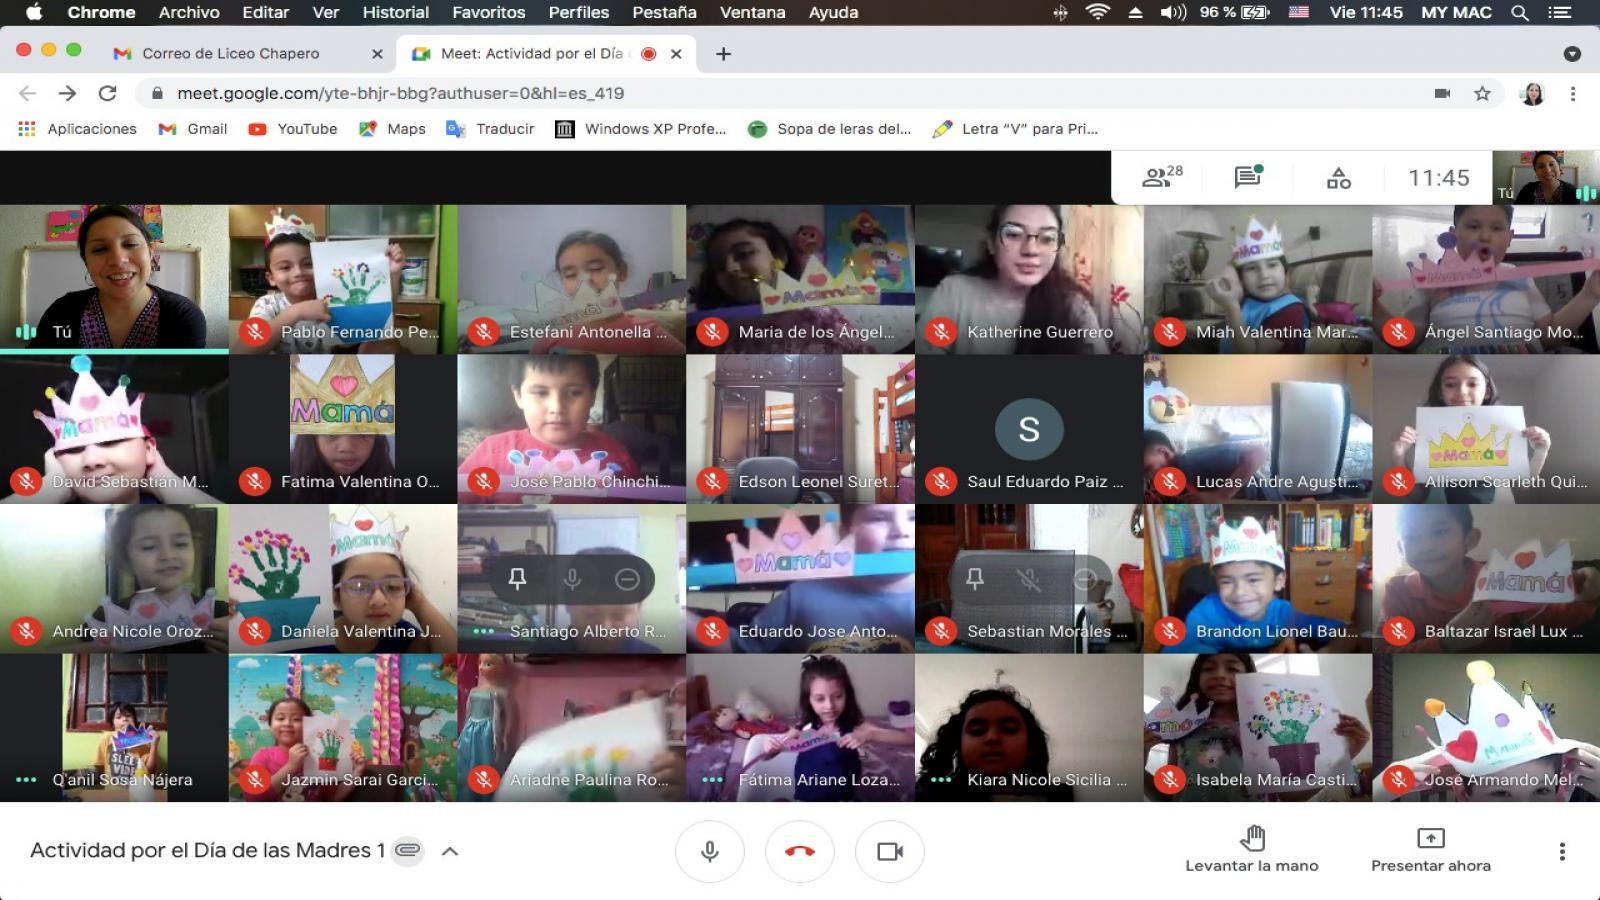
Task: Toggle the camera button in bottom bar
Action: [x=890, y=851]
